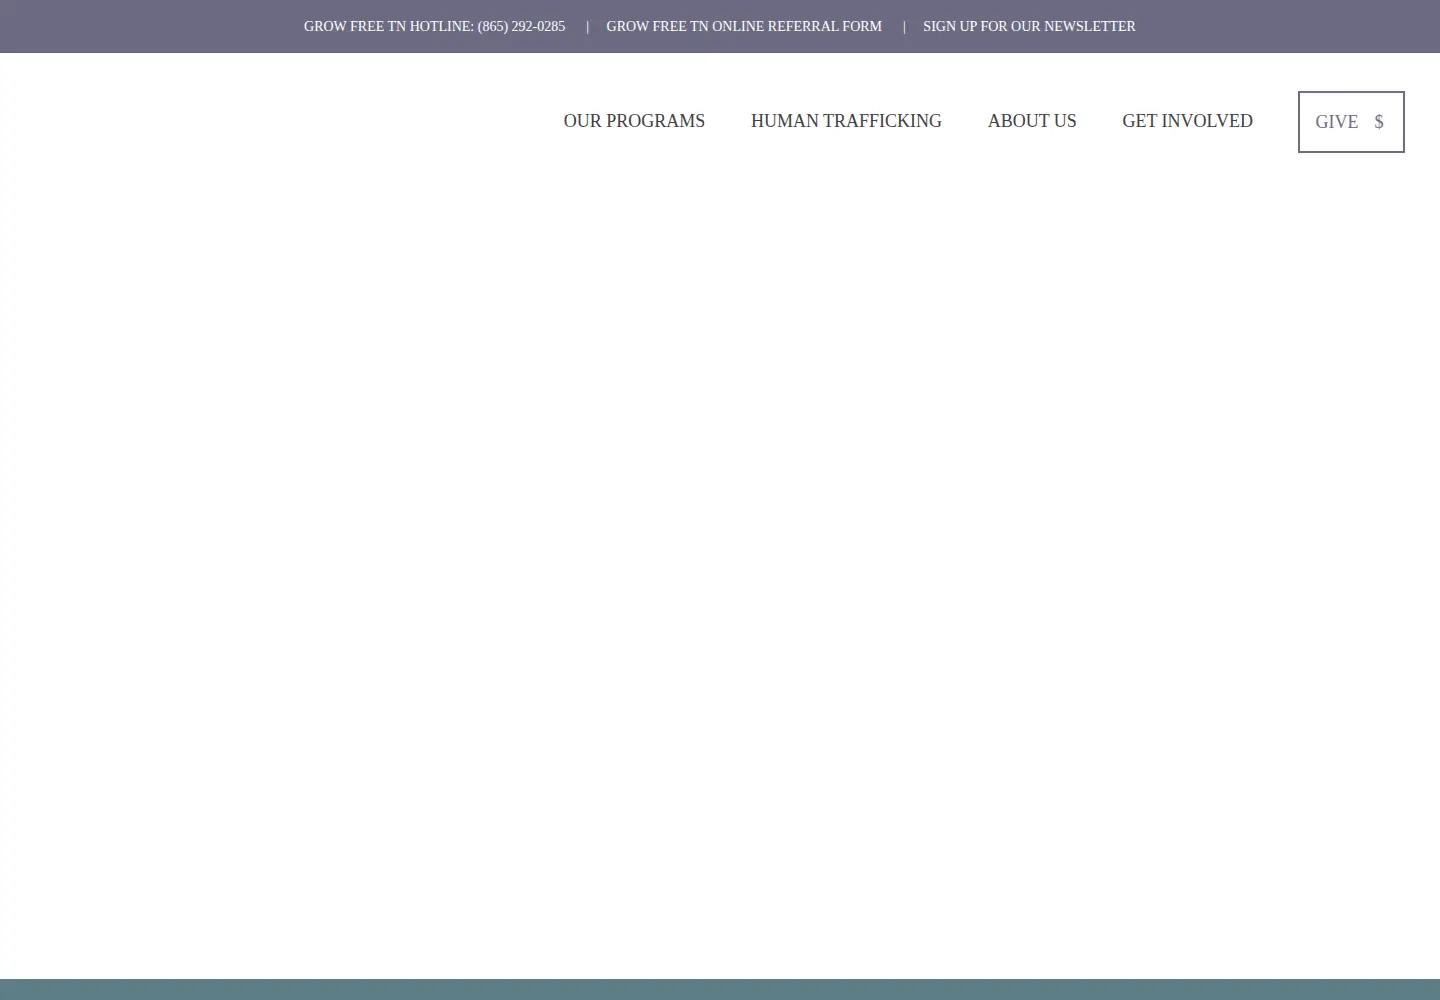
Task: Open Grow Free TN Online Referral Form
Action: pos(744,26)
